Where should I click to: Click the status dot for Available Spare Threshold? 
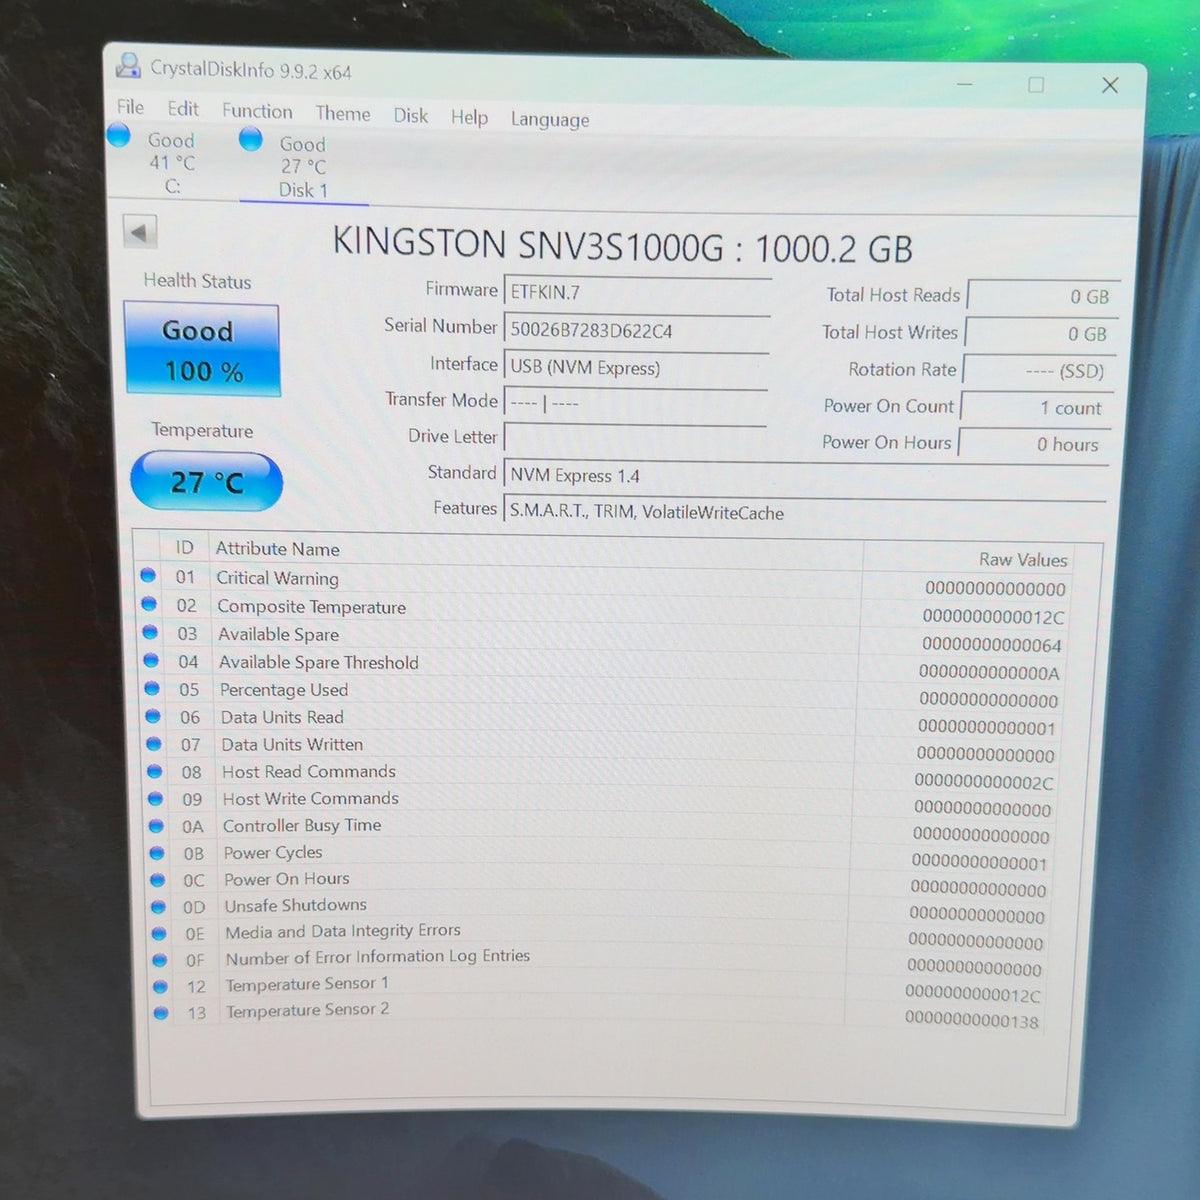pyautogui.click(x=151, y=659)
